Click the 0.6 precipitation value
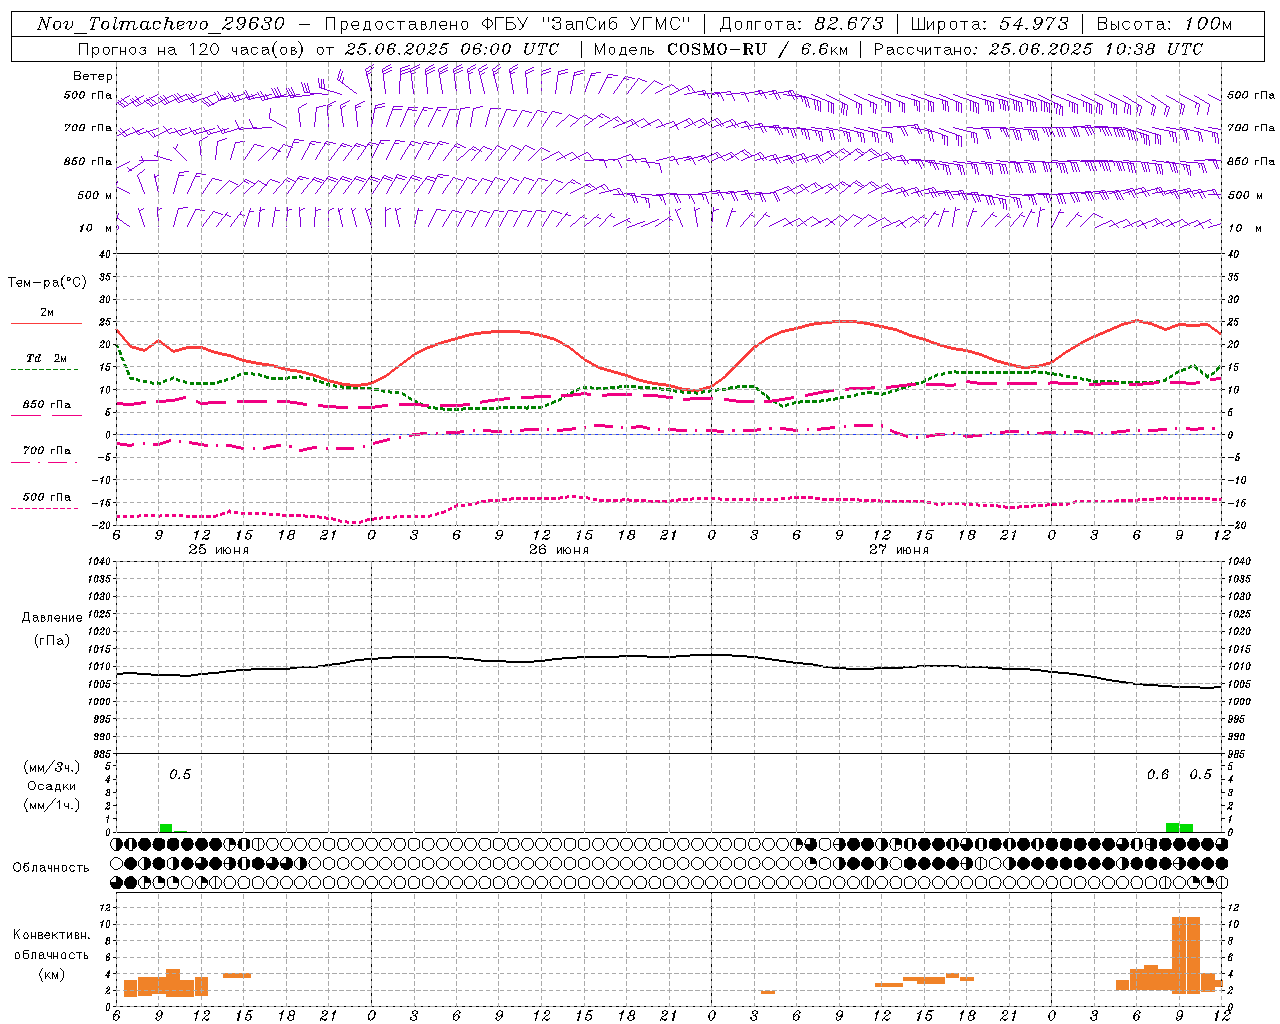The height and width of the screenshot is (1024, 1280). (x=1158, y=775)
